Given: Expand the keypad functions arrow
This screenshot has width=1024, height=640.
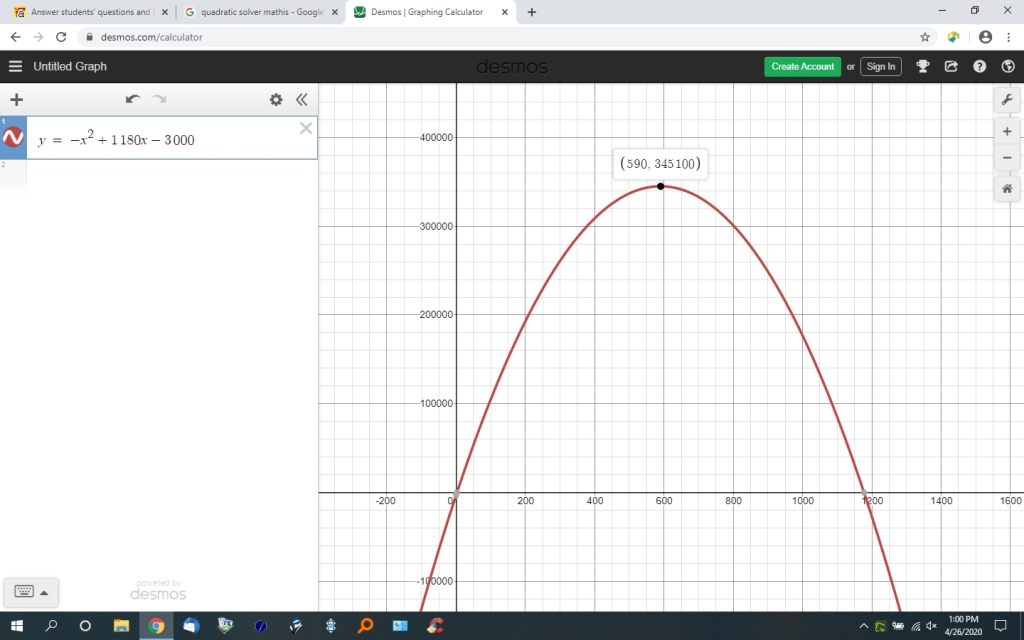Looking at the screenshot, I should tap(44, 593).
